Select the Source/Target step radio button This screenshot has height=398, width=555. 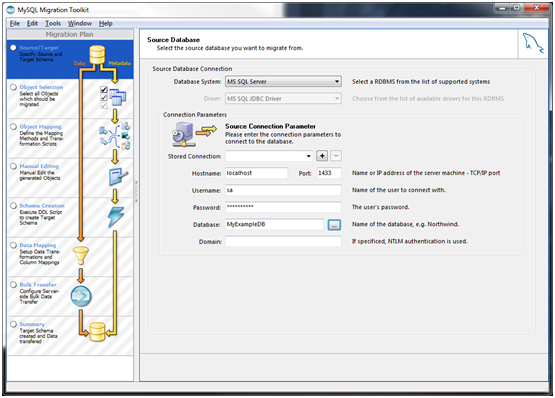13,47
